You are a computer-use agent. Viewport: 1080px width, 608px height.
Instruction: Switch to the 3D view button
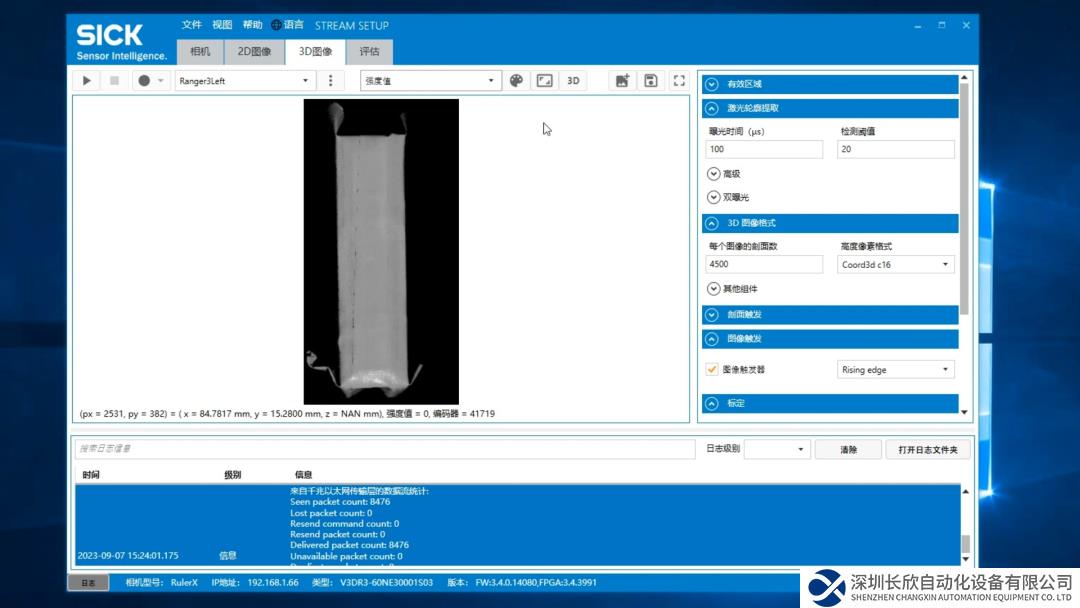pyautogui.click(x=574, y=81)
